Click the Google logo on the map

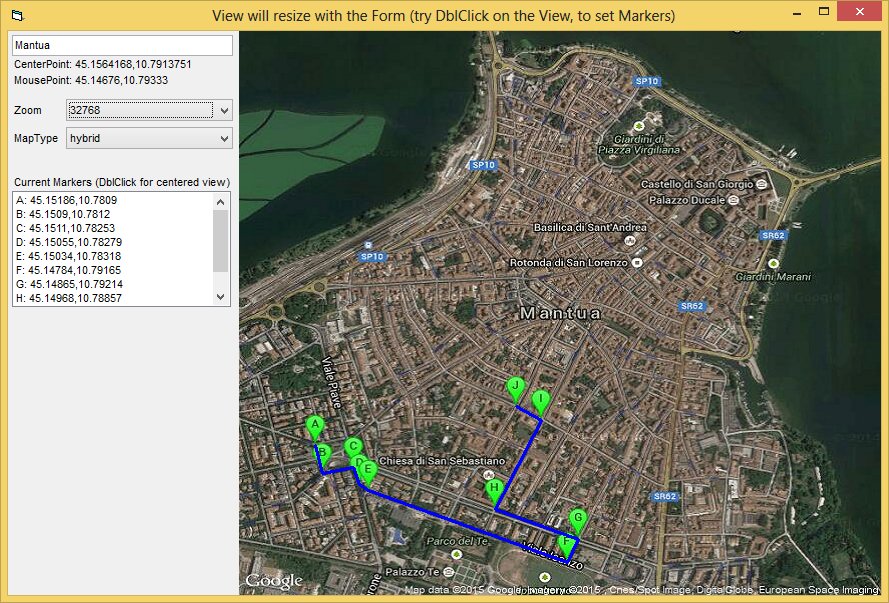(x=274, y=581)
